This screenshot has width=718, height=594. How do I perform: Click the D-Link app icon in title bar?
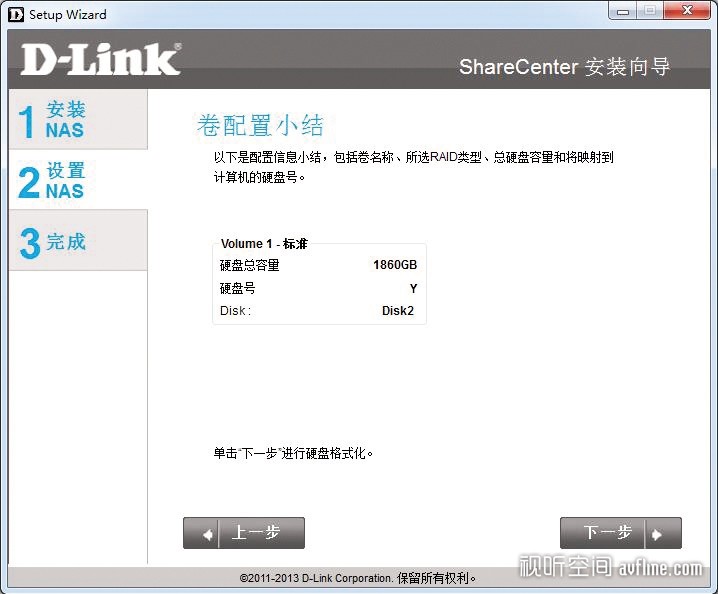[16, 14]
